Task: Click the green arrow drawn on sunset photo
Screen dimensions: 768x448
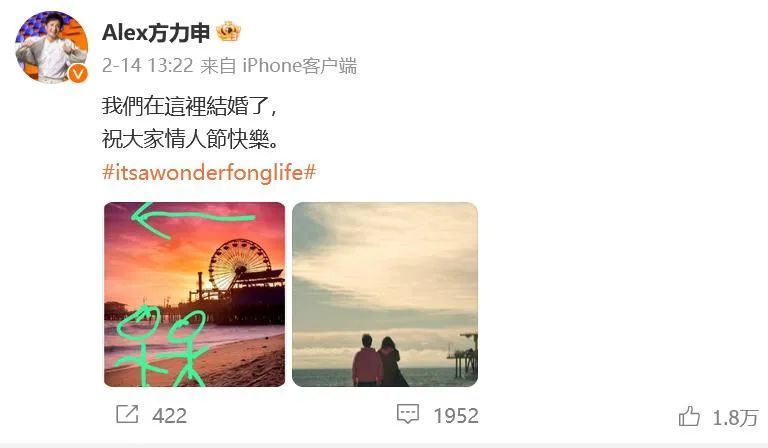Action: click(x=193, y=219)
